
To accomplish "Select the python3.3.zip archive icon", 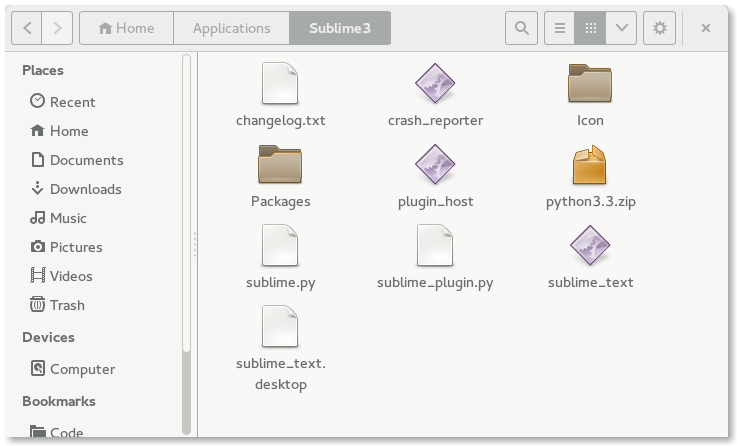I will (x=590, y=164).
